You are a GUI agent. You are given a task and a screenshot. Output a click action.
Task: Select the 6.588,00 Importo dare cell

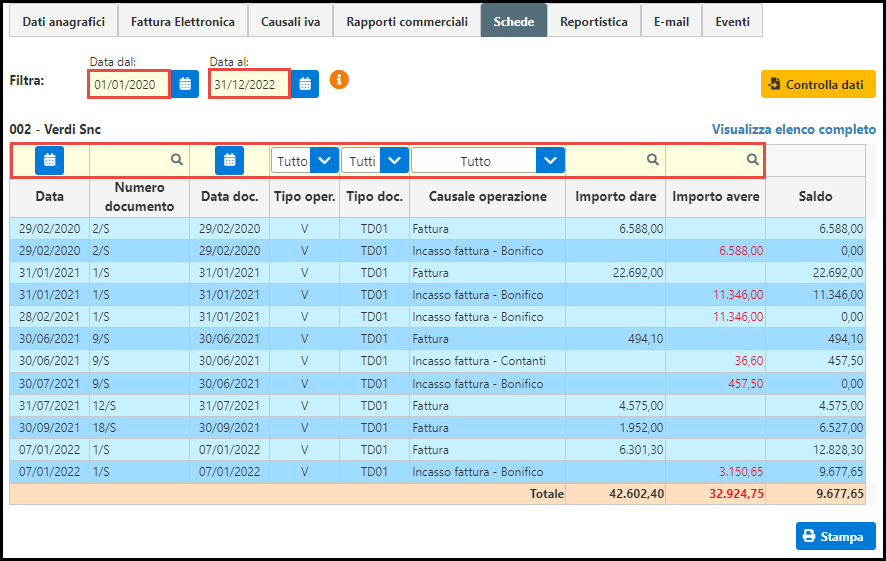tap(615, 229)
